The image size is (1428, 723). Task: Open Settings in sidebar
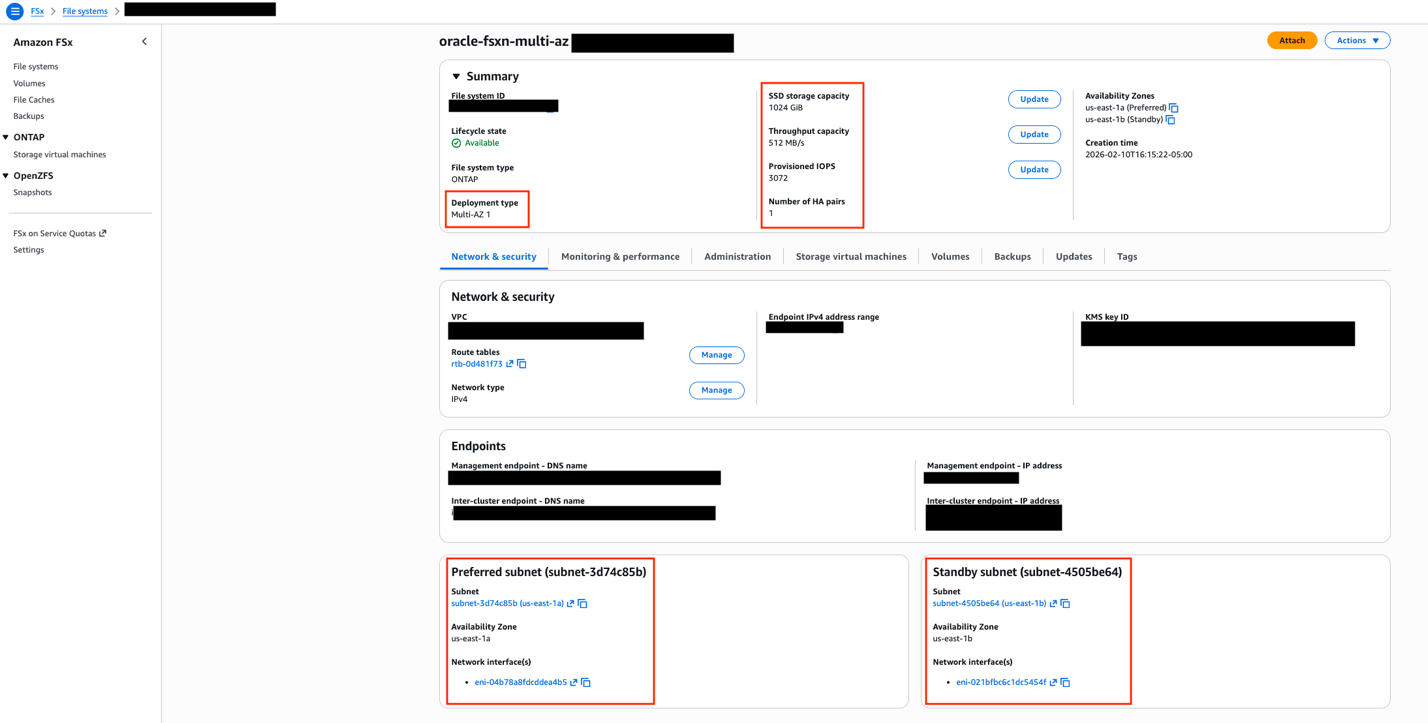tap(29, 250)
